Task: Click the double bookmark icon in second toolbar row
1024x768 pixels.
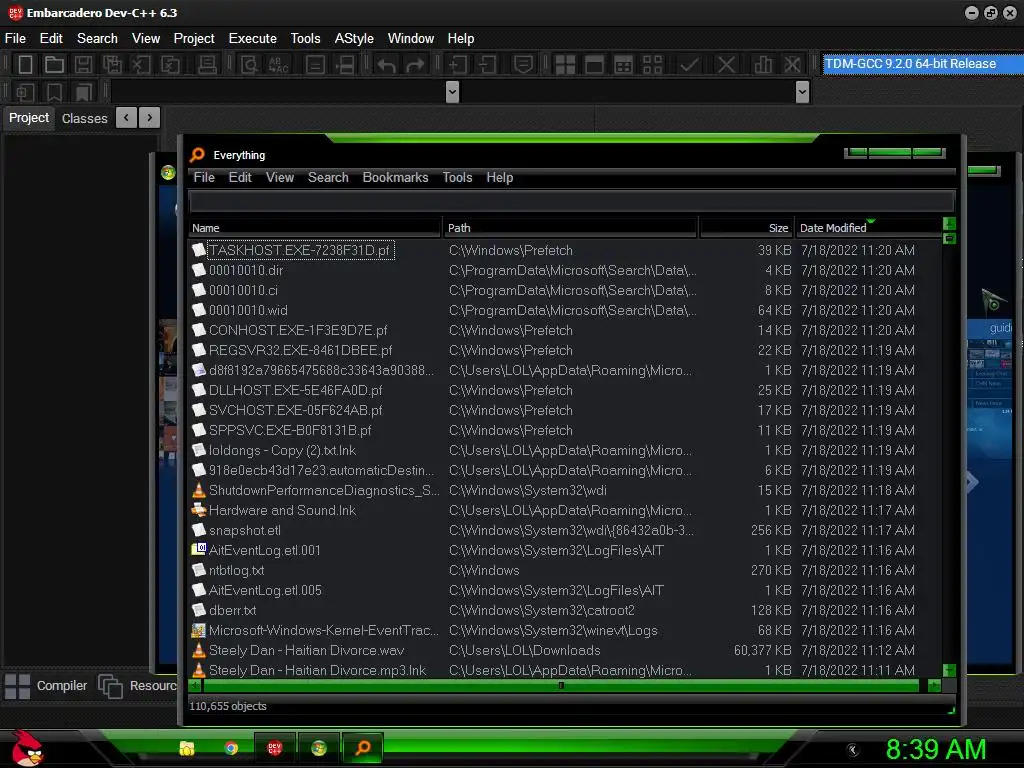Action: (x=83, y=92)
